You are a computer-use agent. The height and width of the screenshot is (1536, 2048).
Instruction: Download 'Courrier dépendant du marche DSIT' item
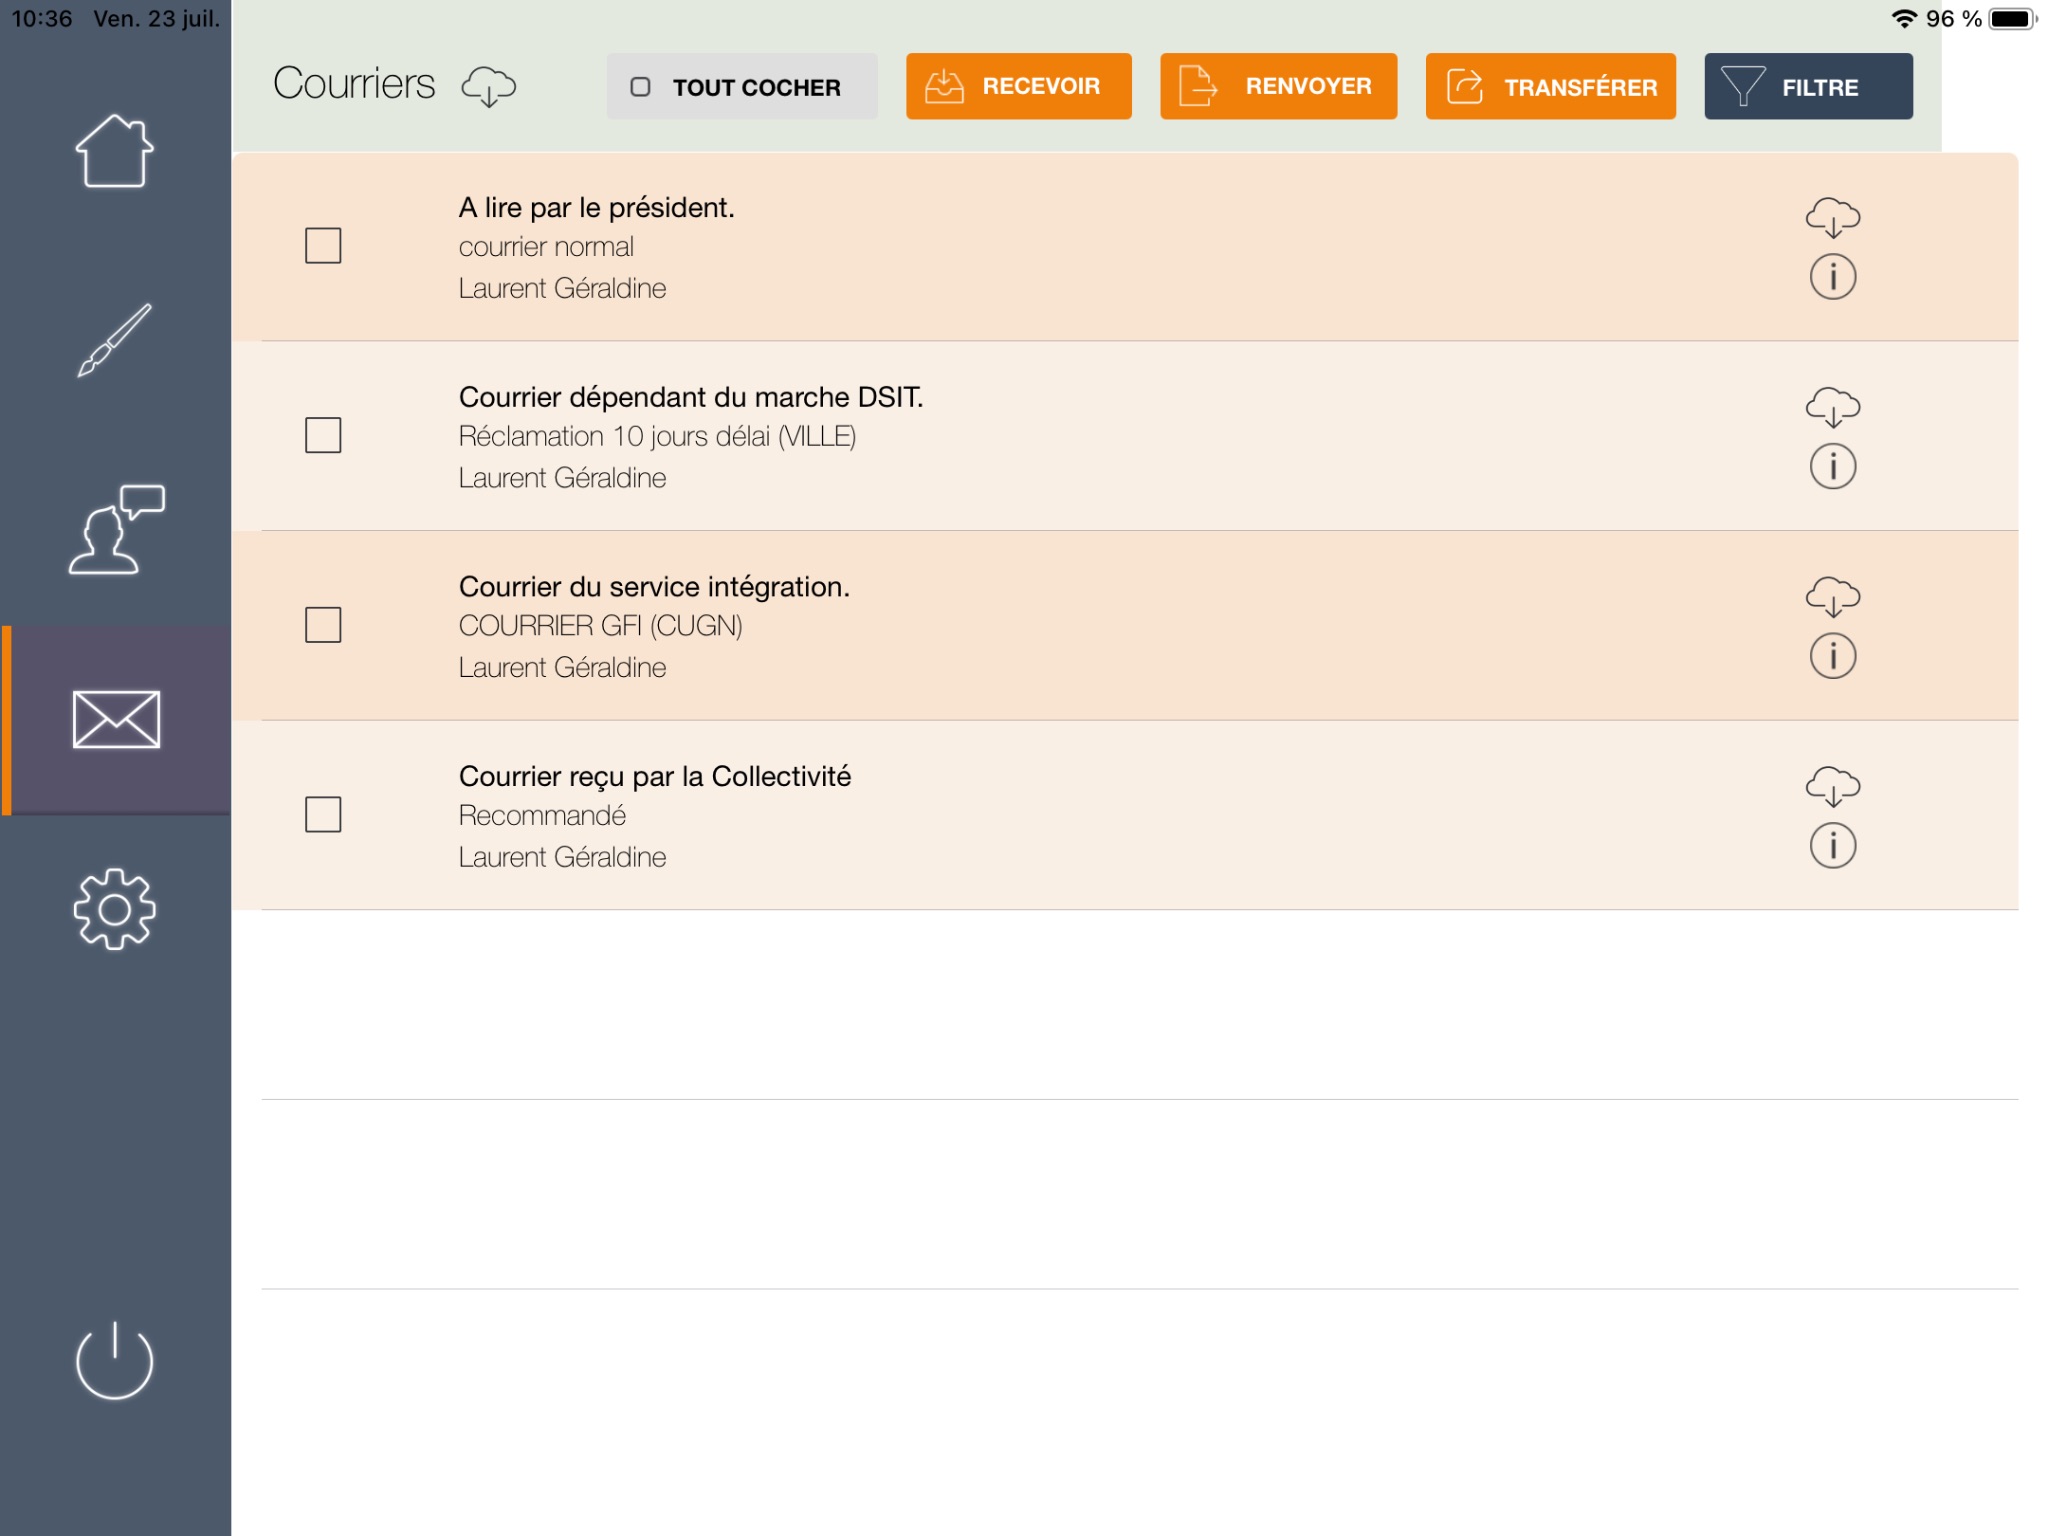click(x=1832, y=407)
